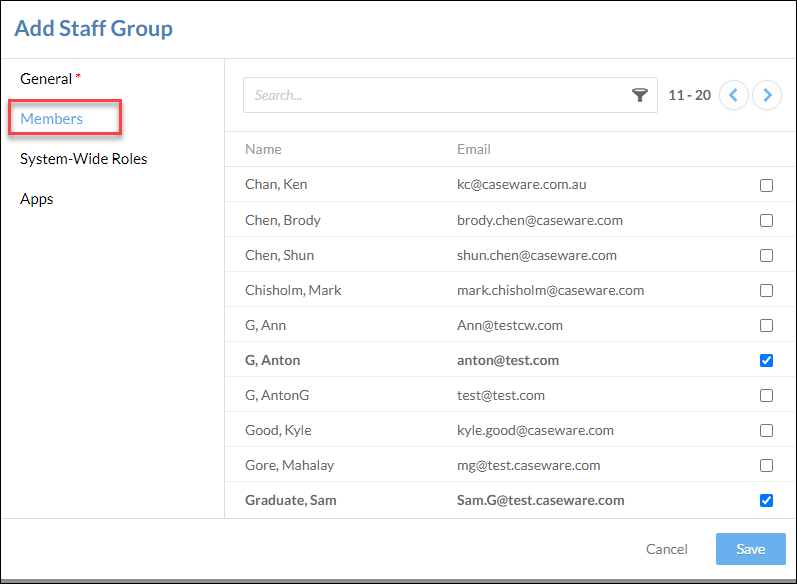Open the Apps section
Viewport: 797px width, 584px height.
(x=37, y=199)
